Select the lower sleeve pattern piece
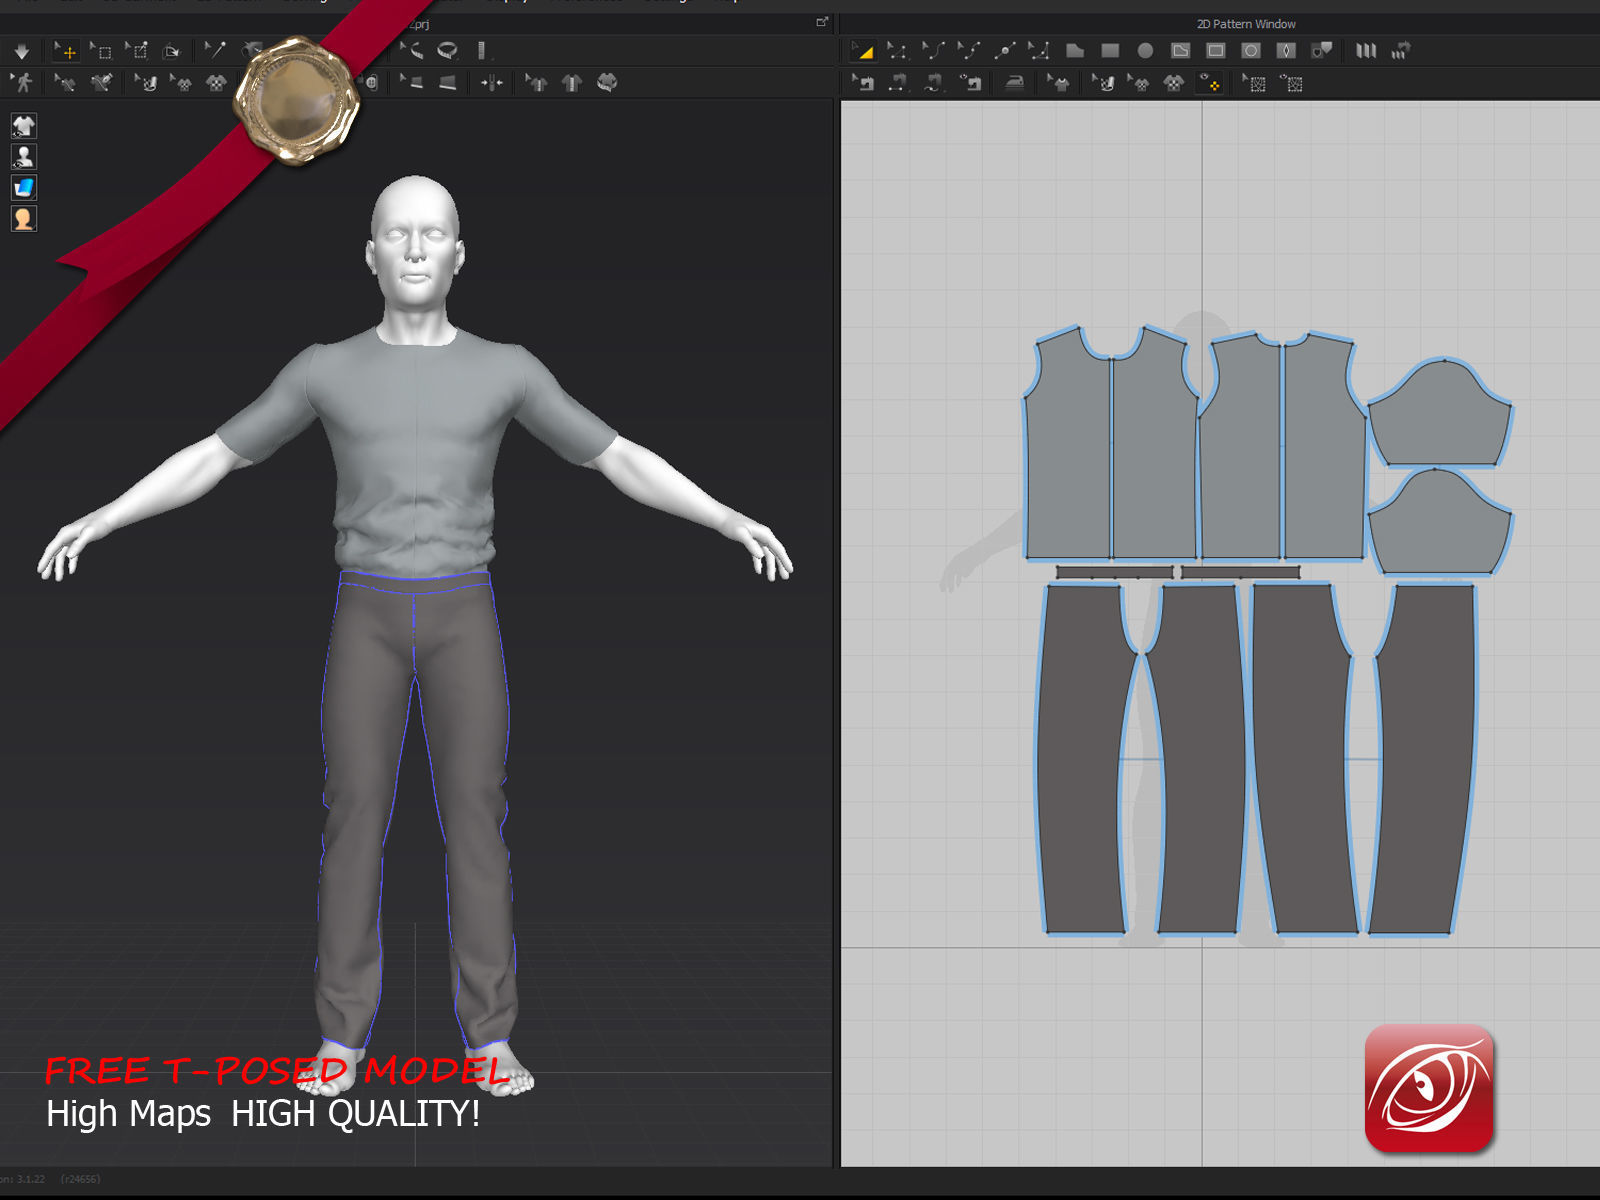 pos(1440,525)
